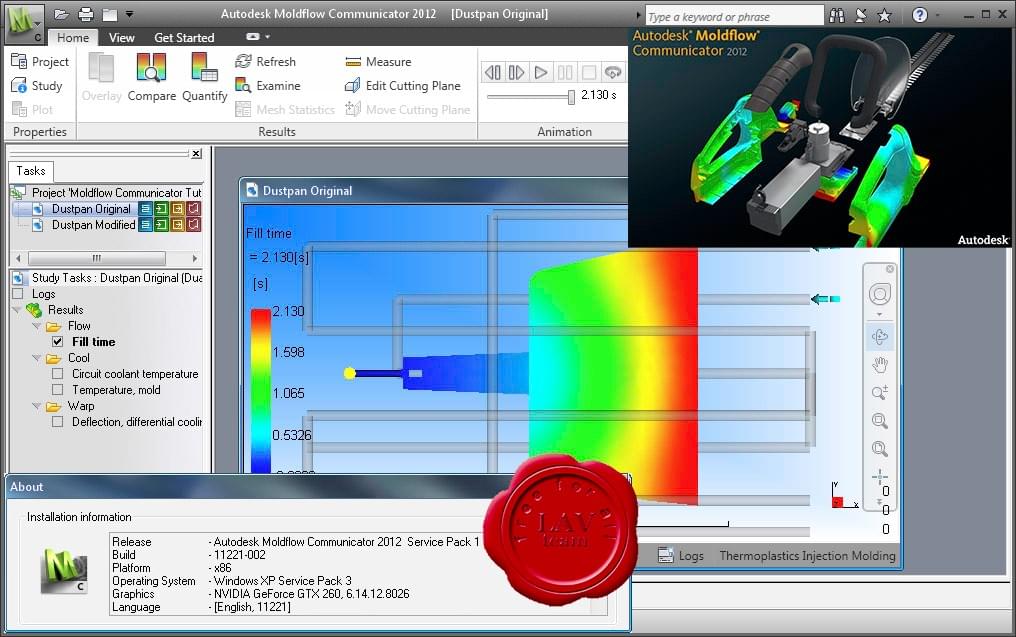Click the green icon beside Dustpan Modified
The image size is (1016, 637).
(x=161, y=225)
